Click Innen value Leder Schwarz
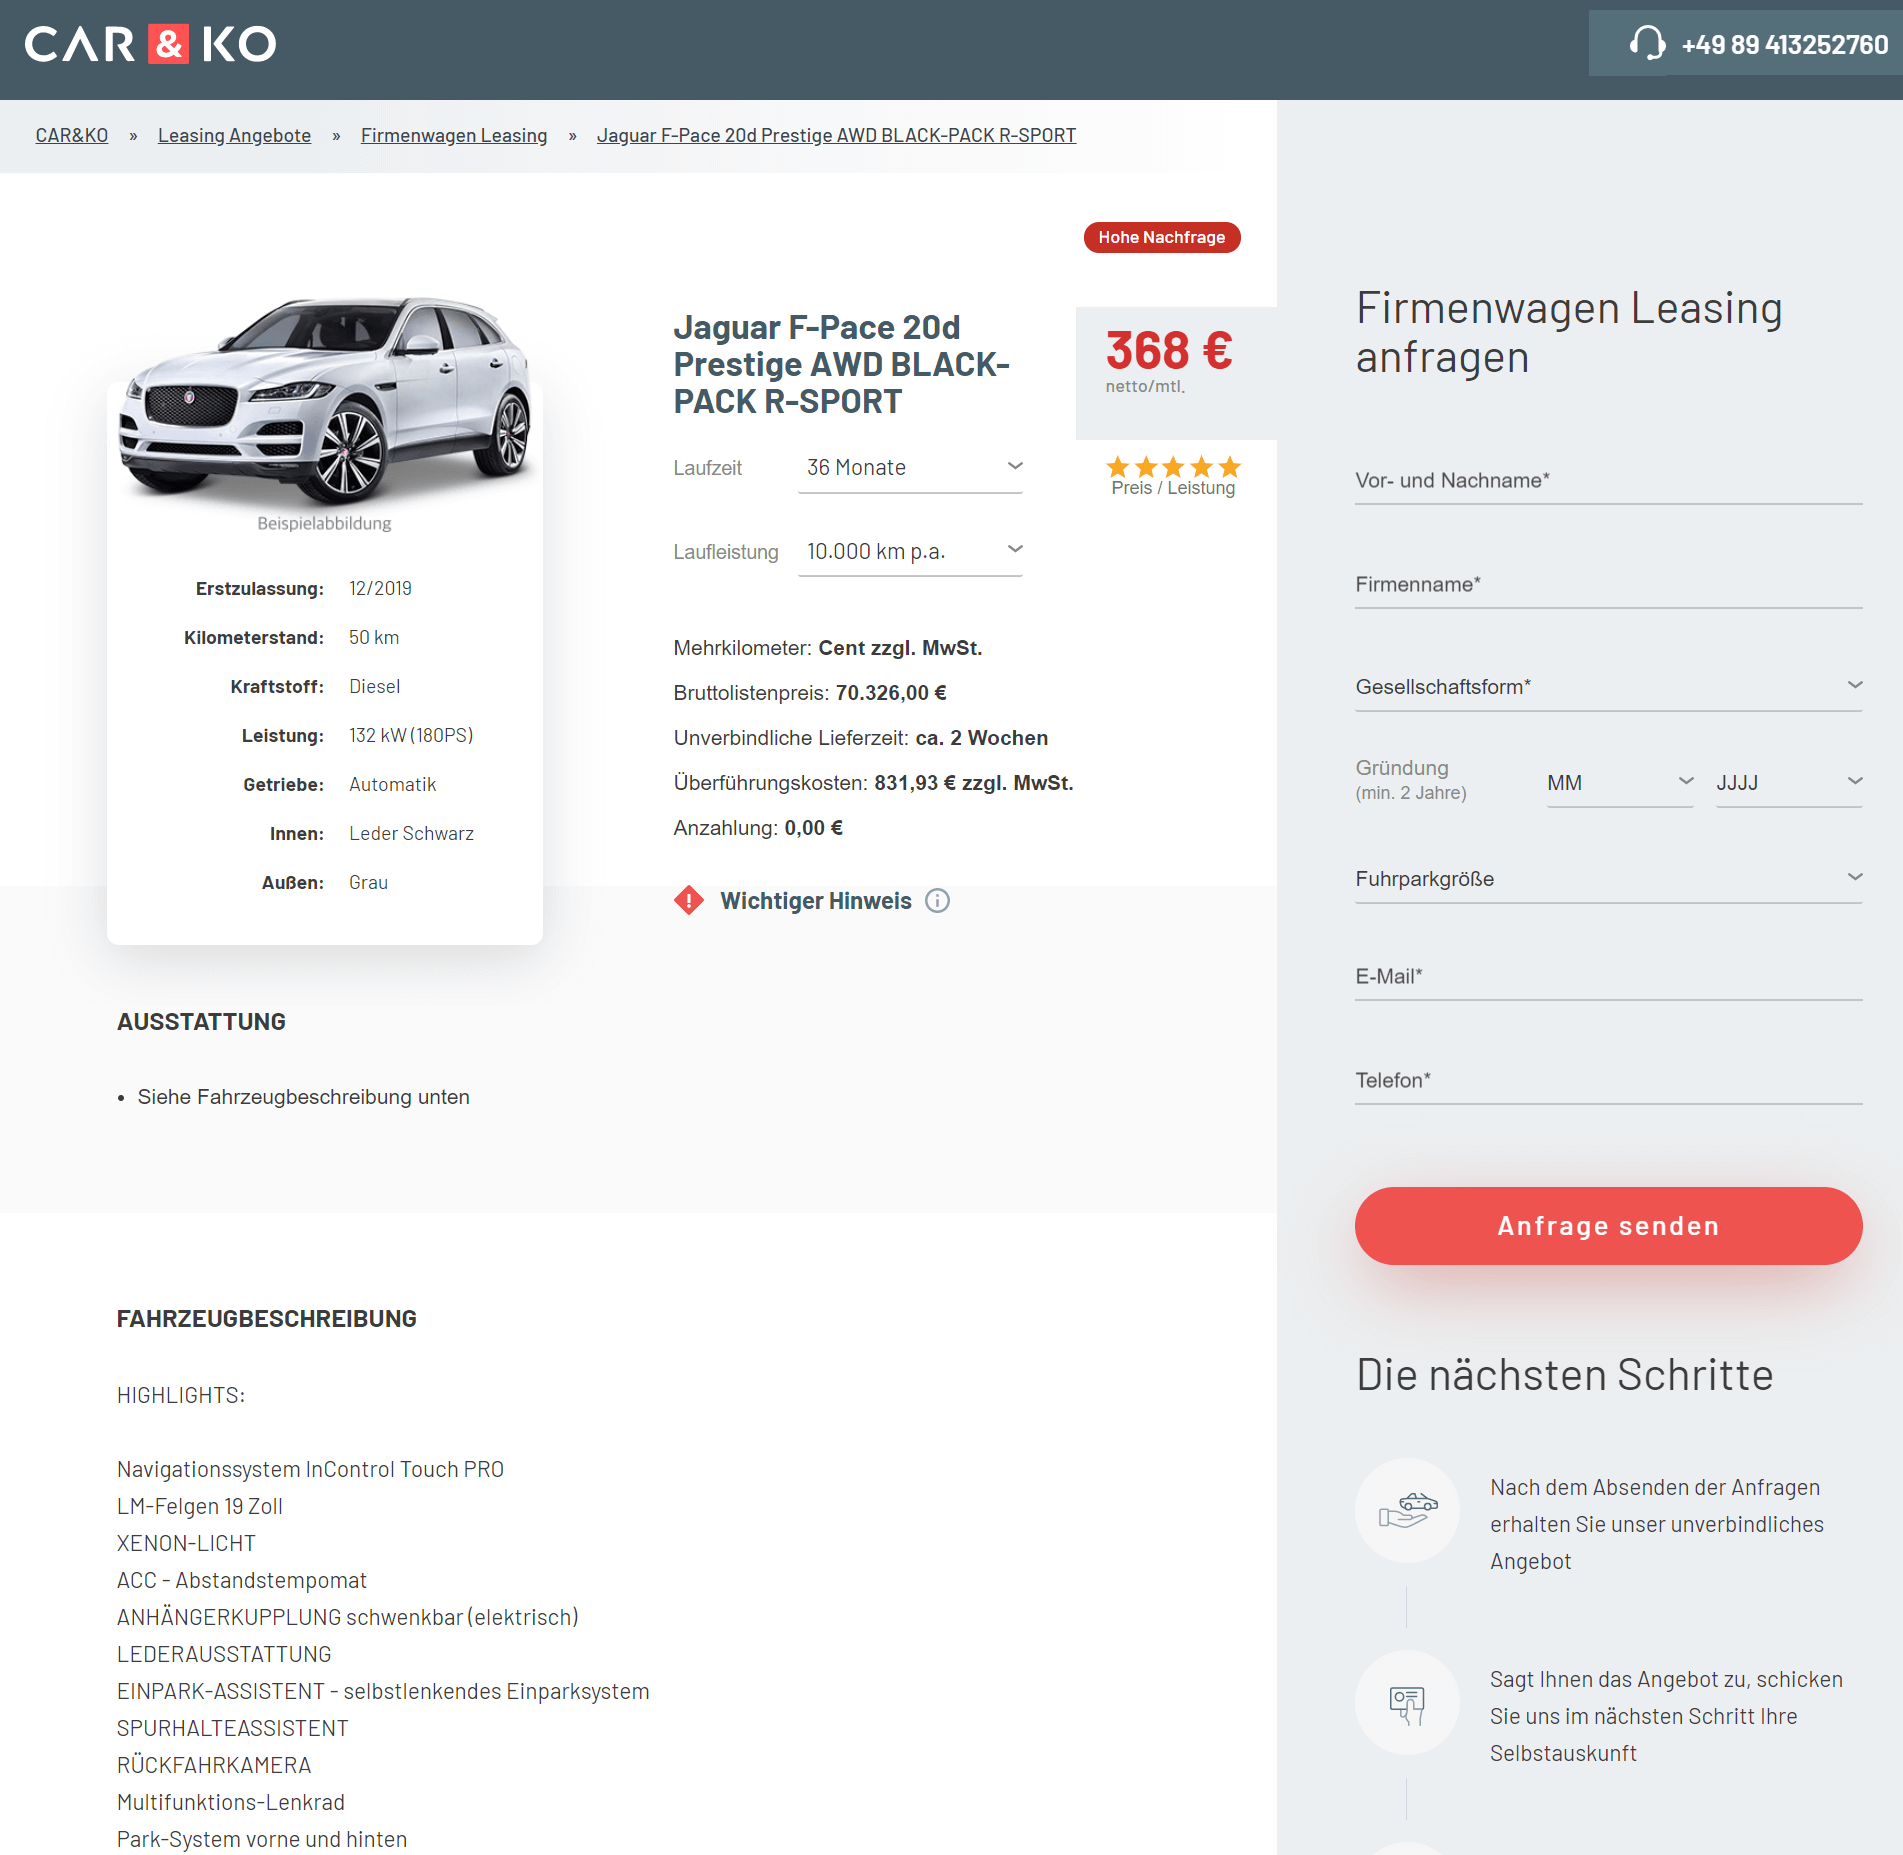The width and height of the screenshot is (1903, 1855). (x=411, y=834)
